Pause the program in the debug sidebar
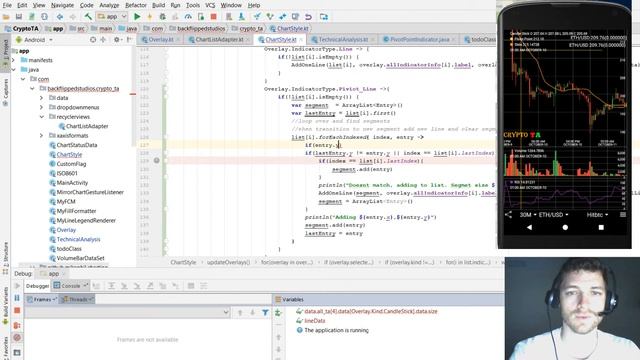 point(17,298)
